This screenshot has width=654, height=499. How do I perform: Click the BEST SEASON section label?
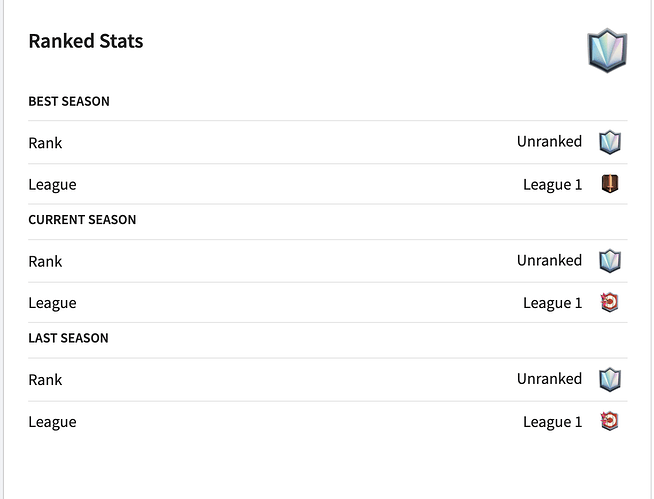pyautogui.click(x=69, y=101)
